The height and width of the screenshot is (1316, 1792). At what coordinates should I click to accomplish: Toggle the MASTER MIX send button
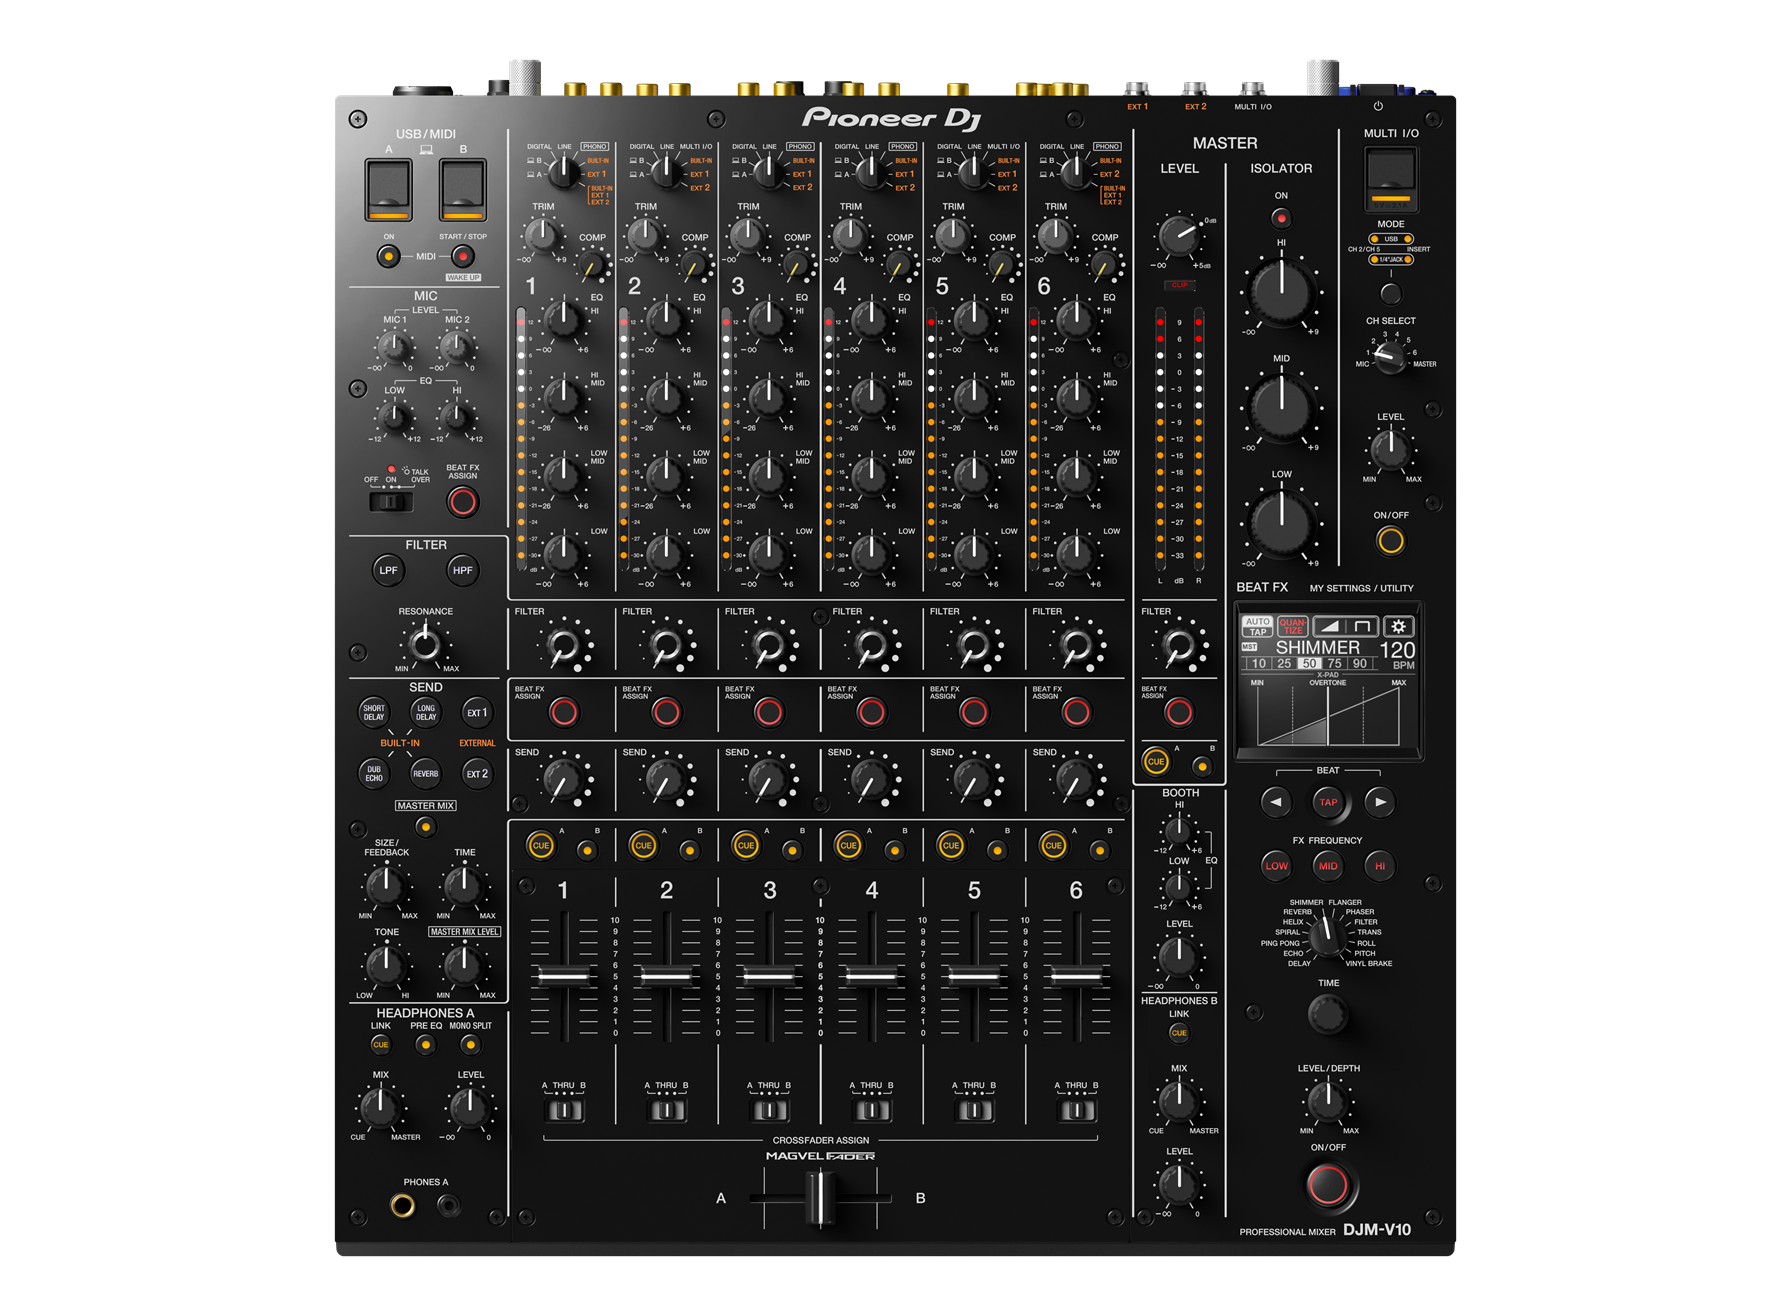coord(426,827)
